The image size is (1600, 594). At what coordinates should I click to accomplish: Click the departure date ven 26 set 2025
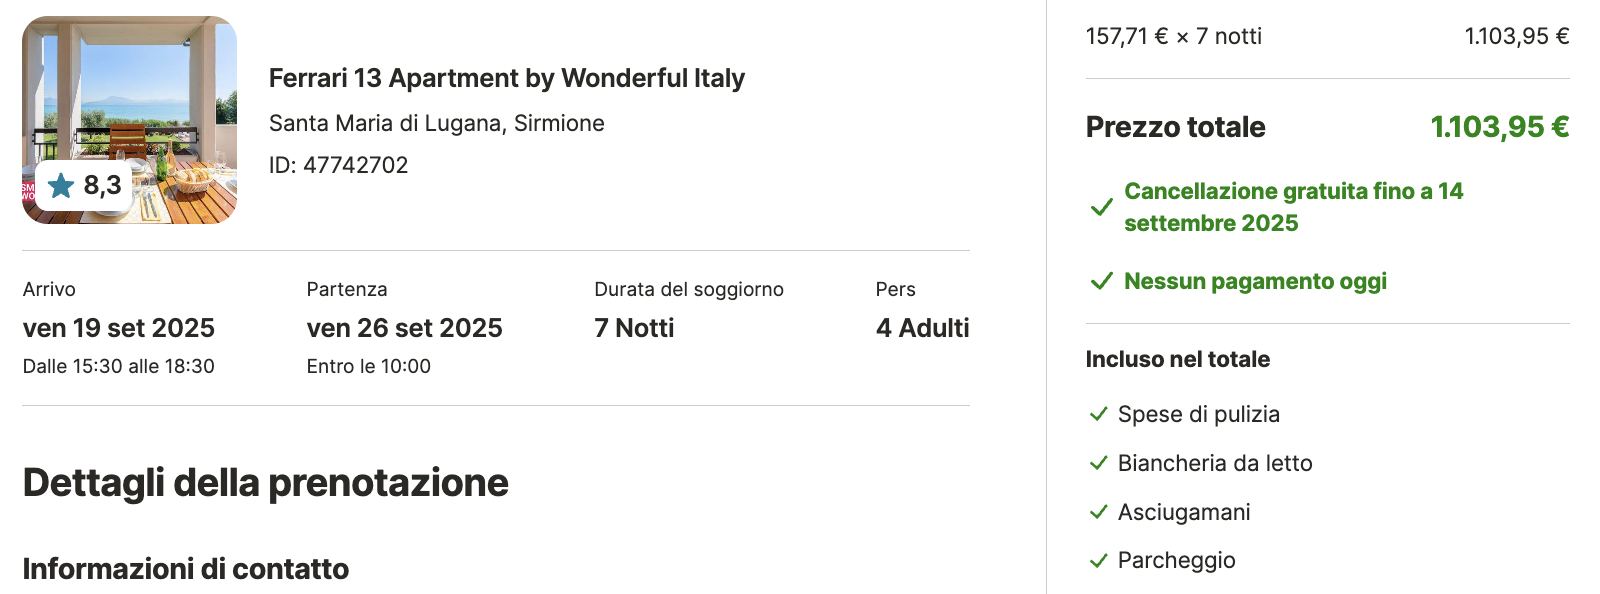(405, 328)
